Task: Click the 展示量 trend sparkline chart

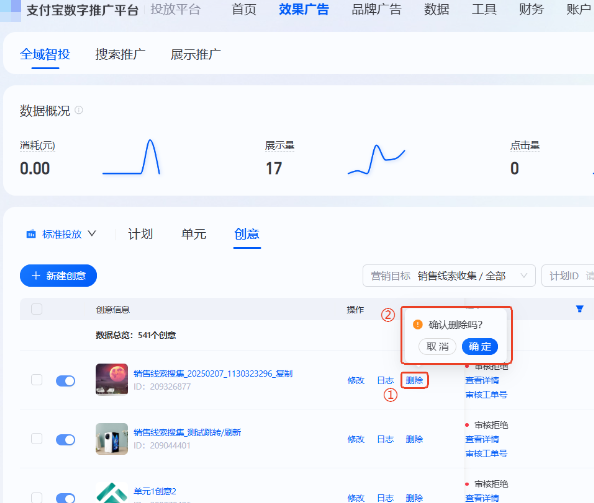Action: tap(377, 159)
